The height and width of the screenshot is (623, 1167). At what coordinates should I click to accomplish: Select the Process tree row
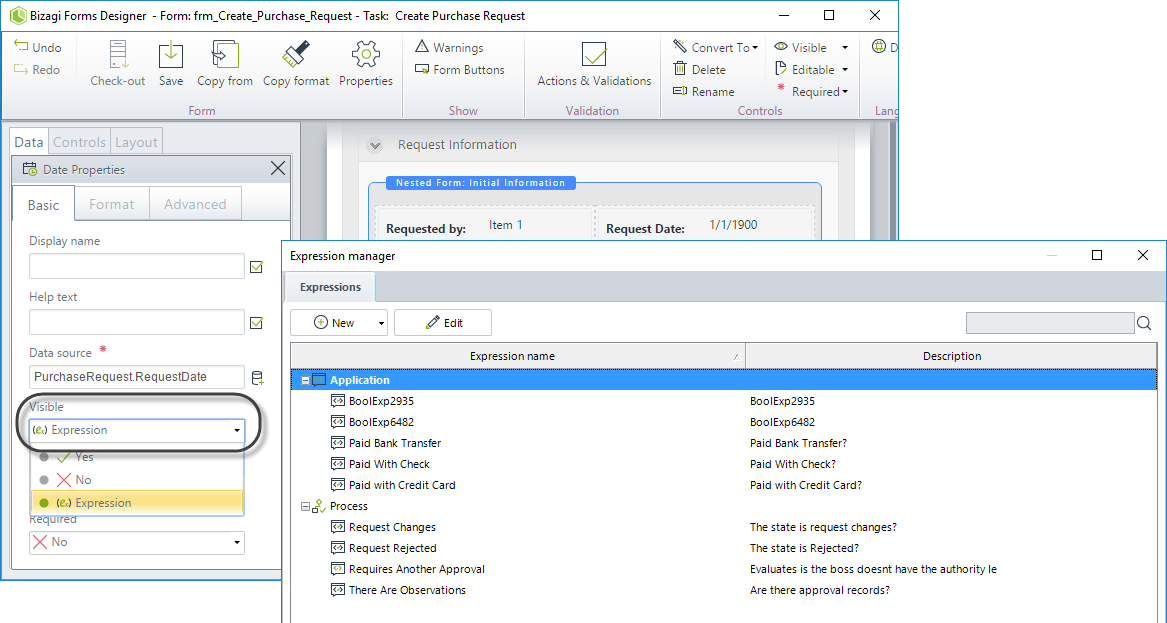pyautogui.click(x=348, y=506)
